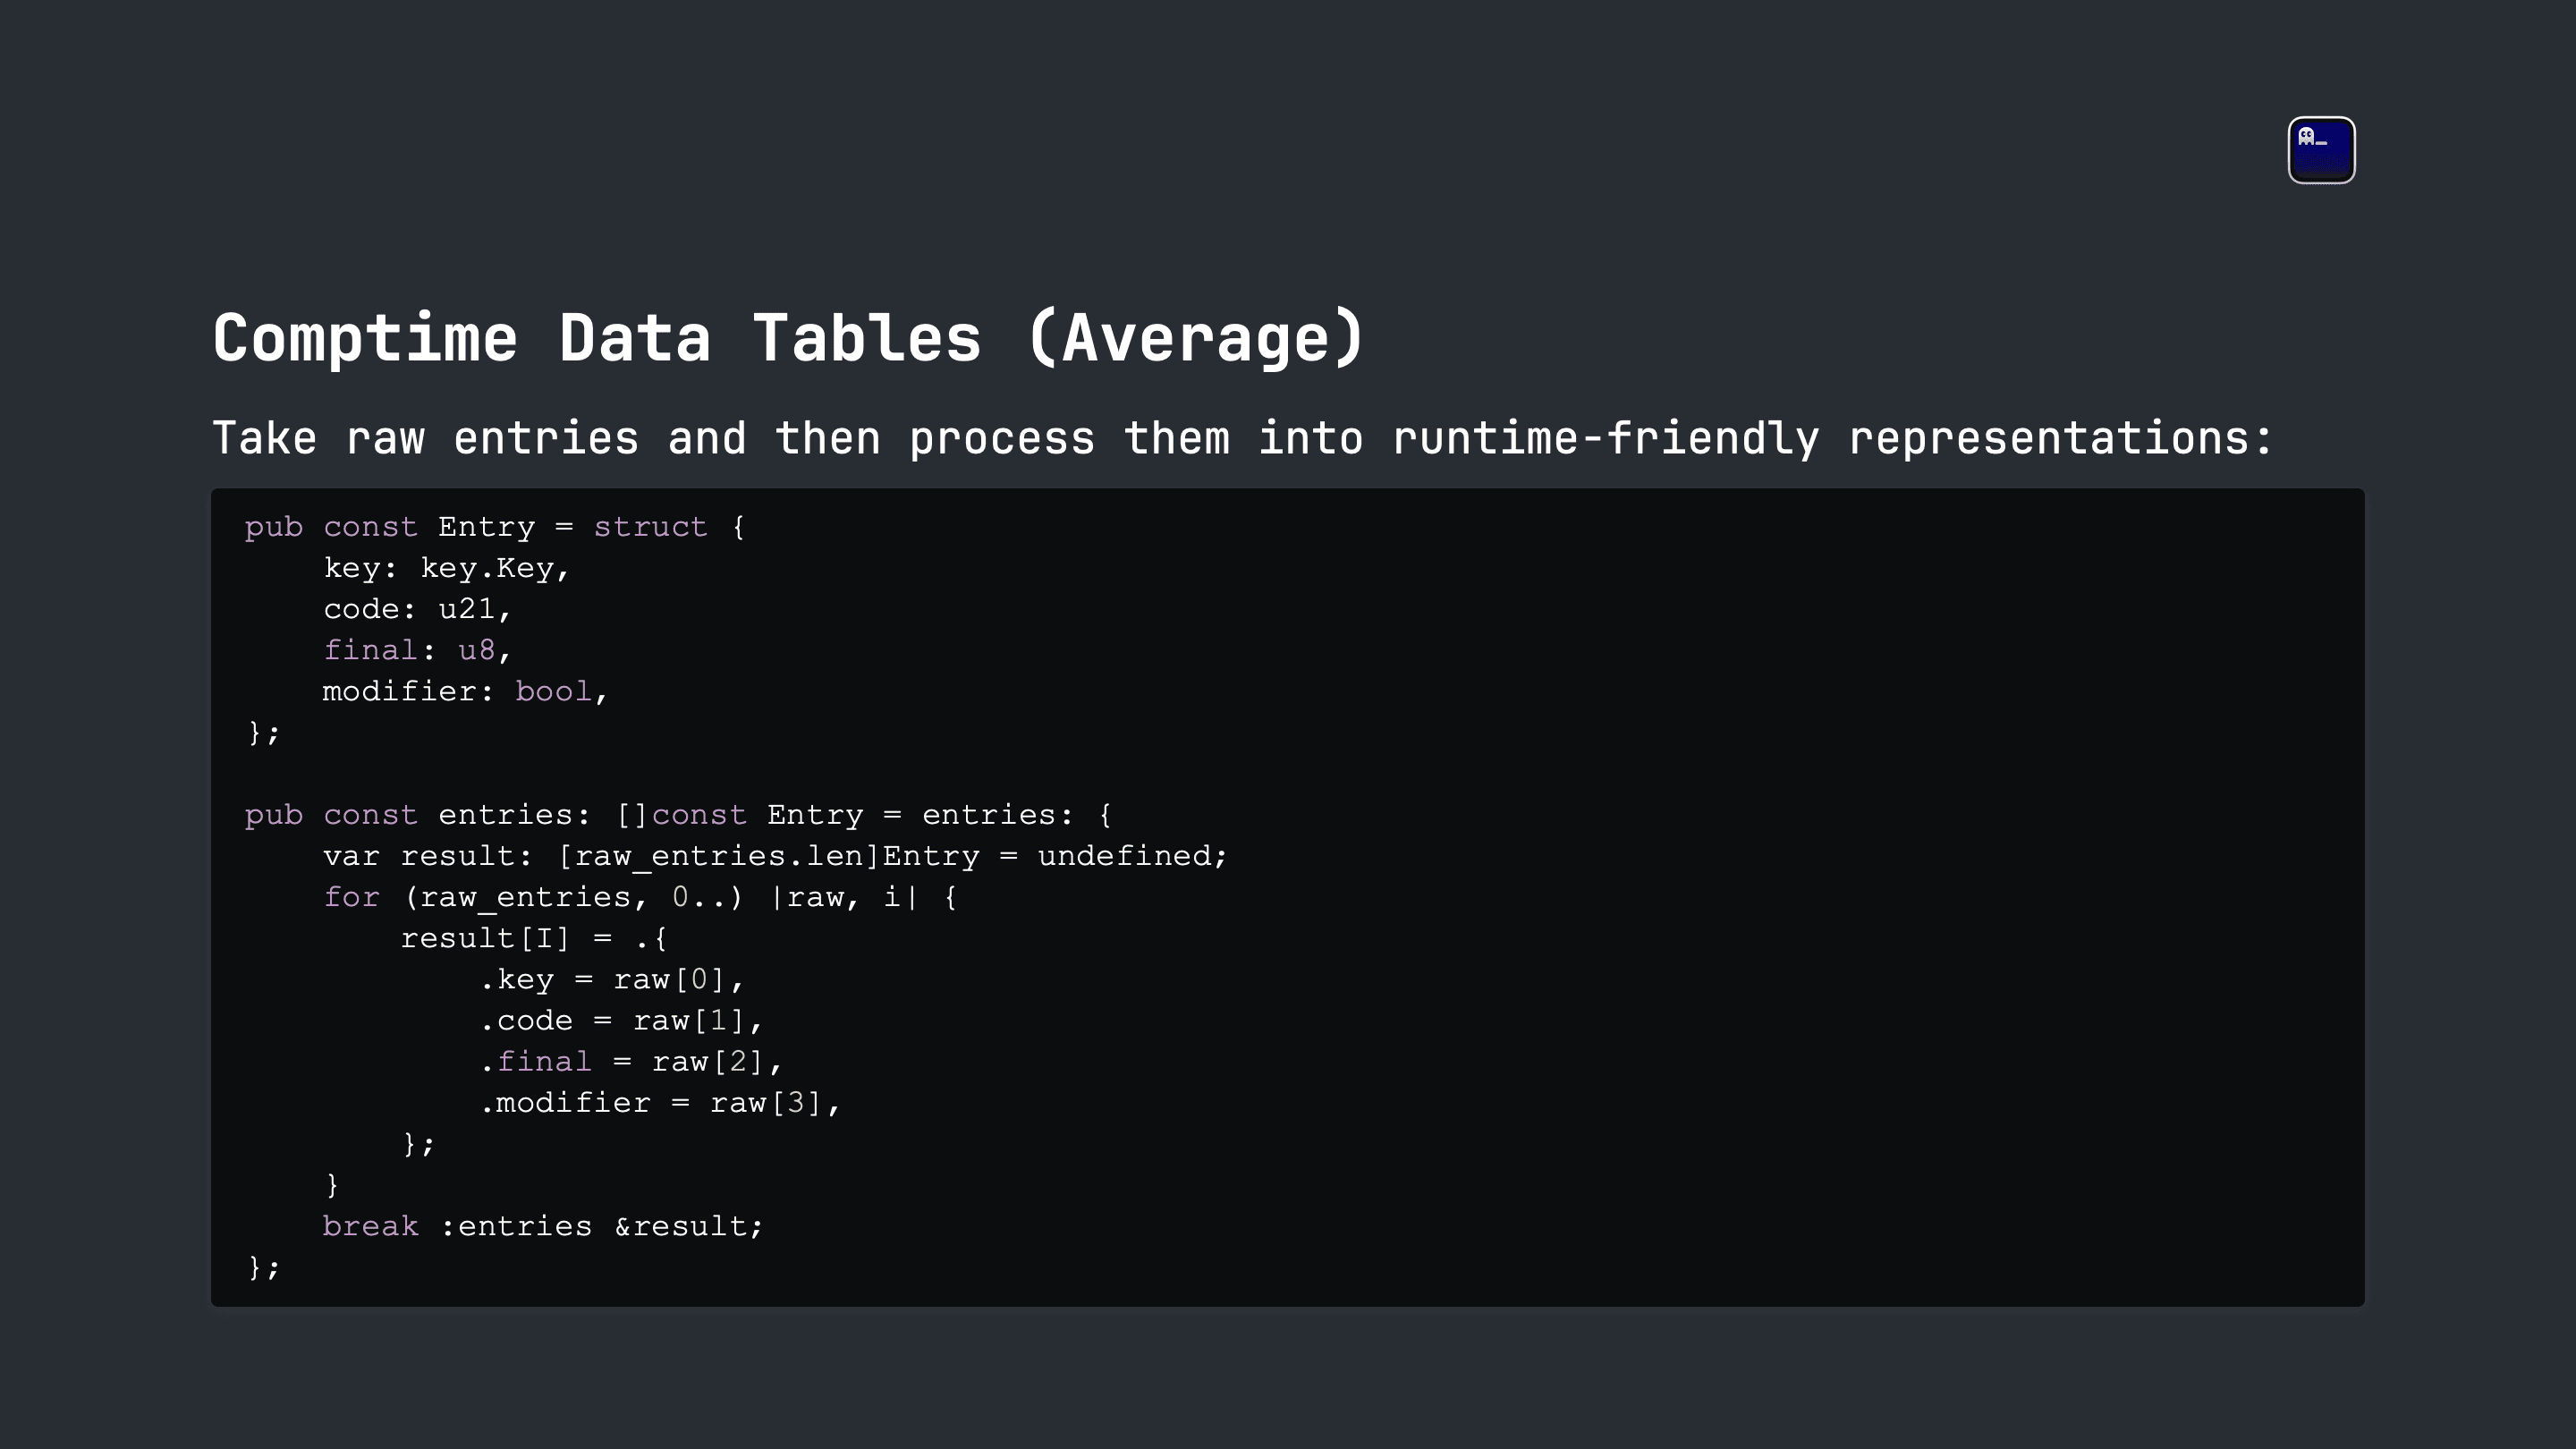Click the 'var result' declaration line
The image size is (2576, 1449).
pyautogui.click(x=775, y=856)
